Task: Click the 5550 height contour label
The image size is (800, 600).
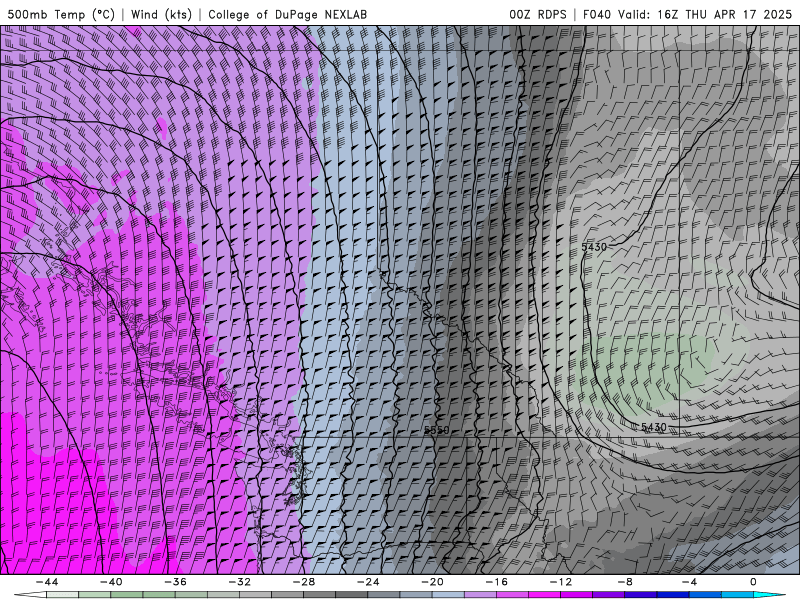Action: [x=436, y=430]
